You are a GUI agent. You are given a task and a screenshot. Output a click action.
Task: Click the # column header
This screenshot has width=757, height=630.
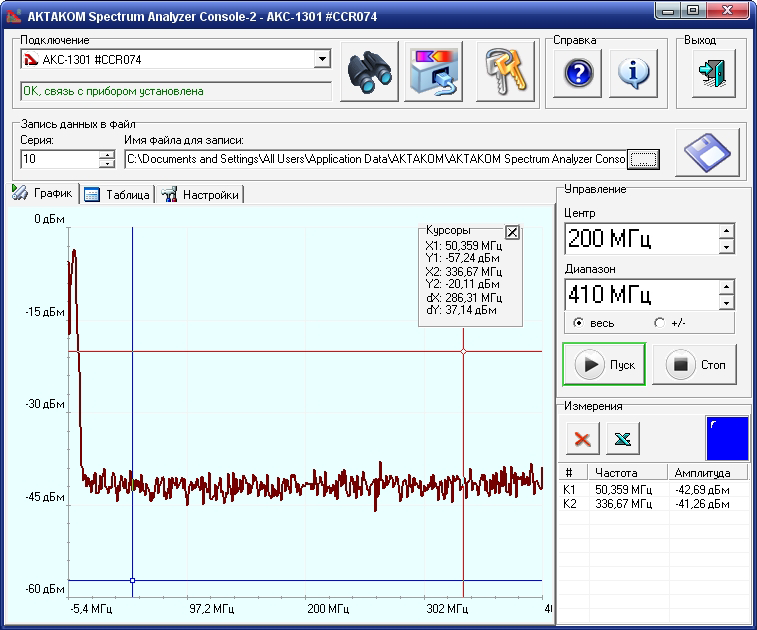(574, 472)
